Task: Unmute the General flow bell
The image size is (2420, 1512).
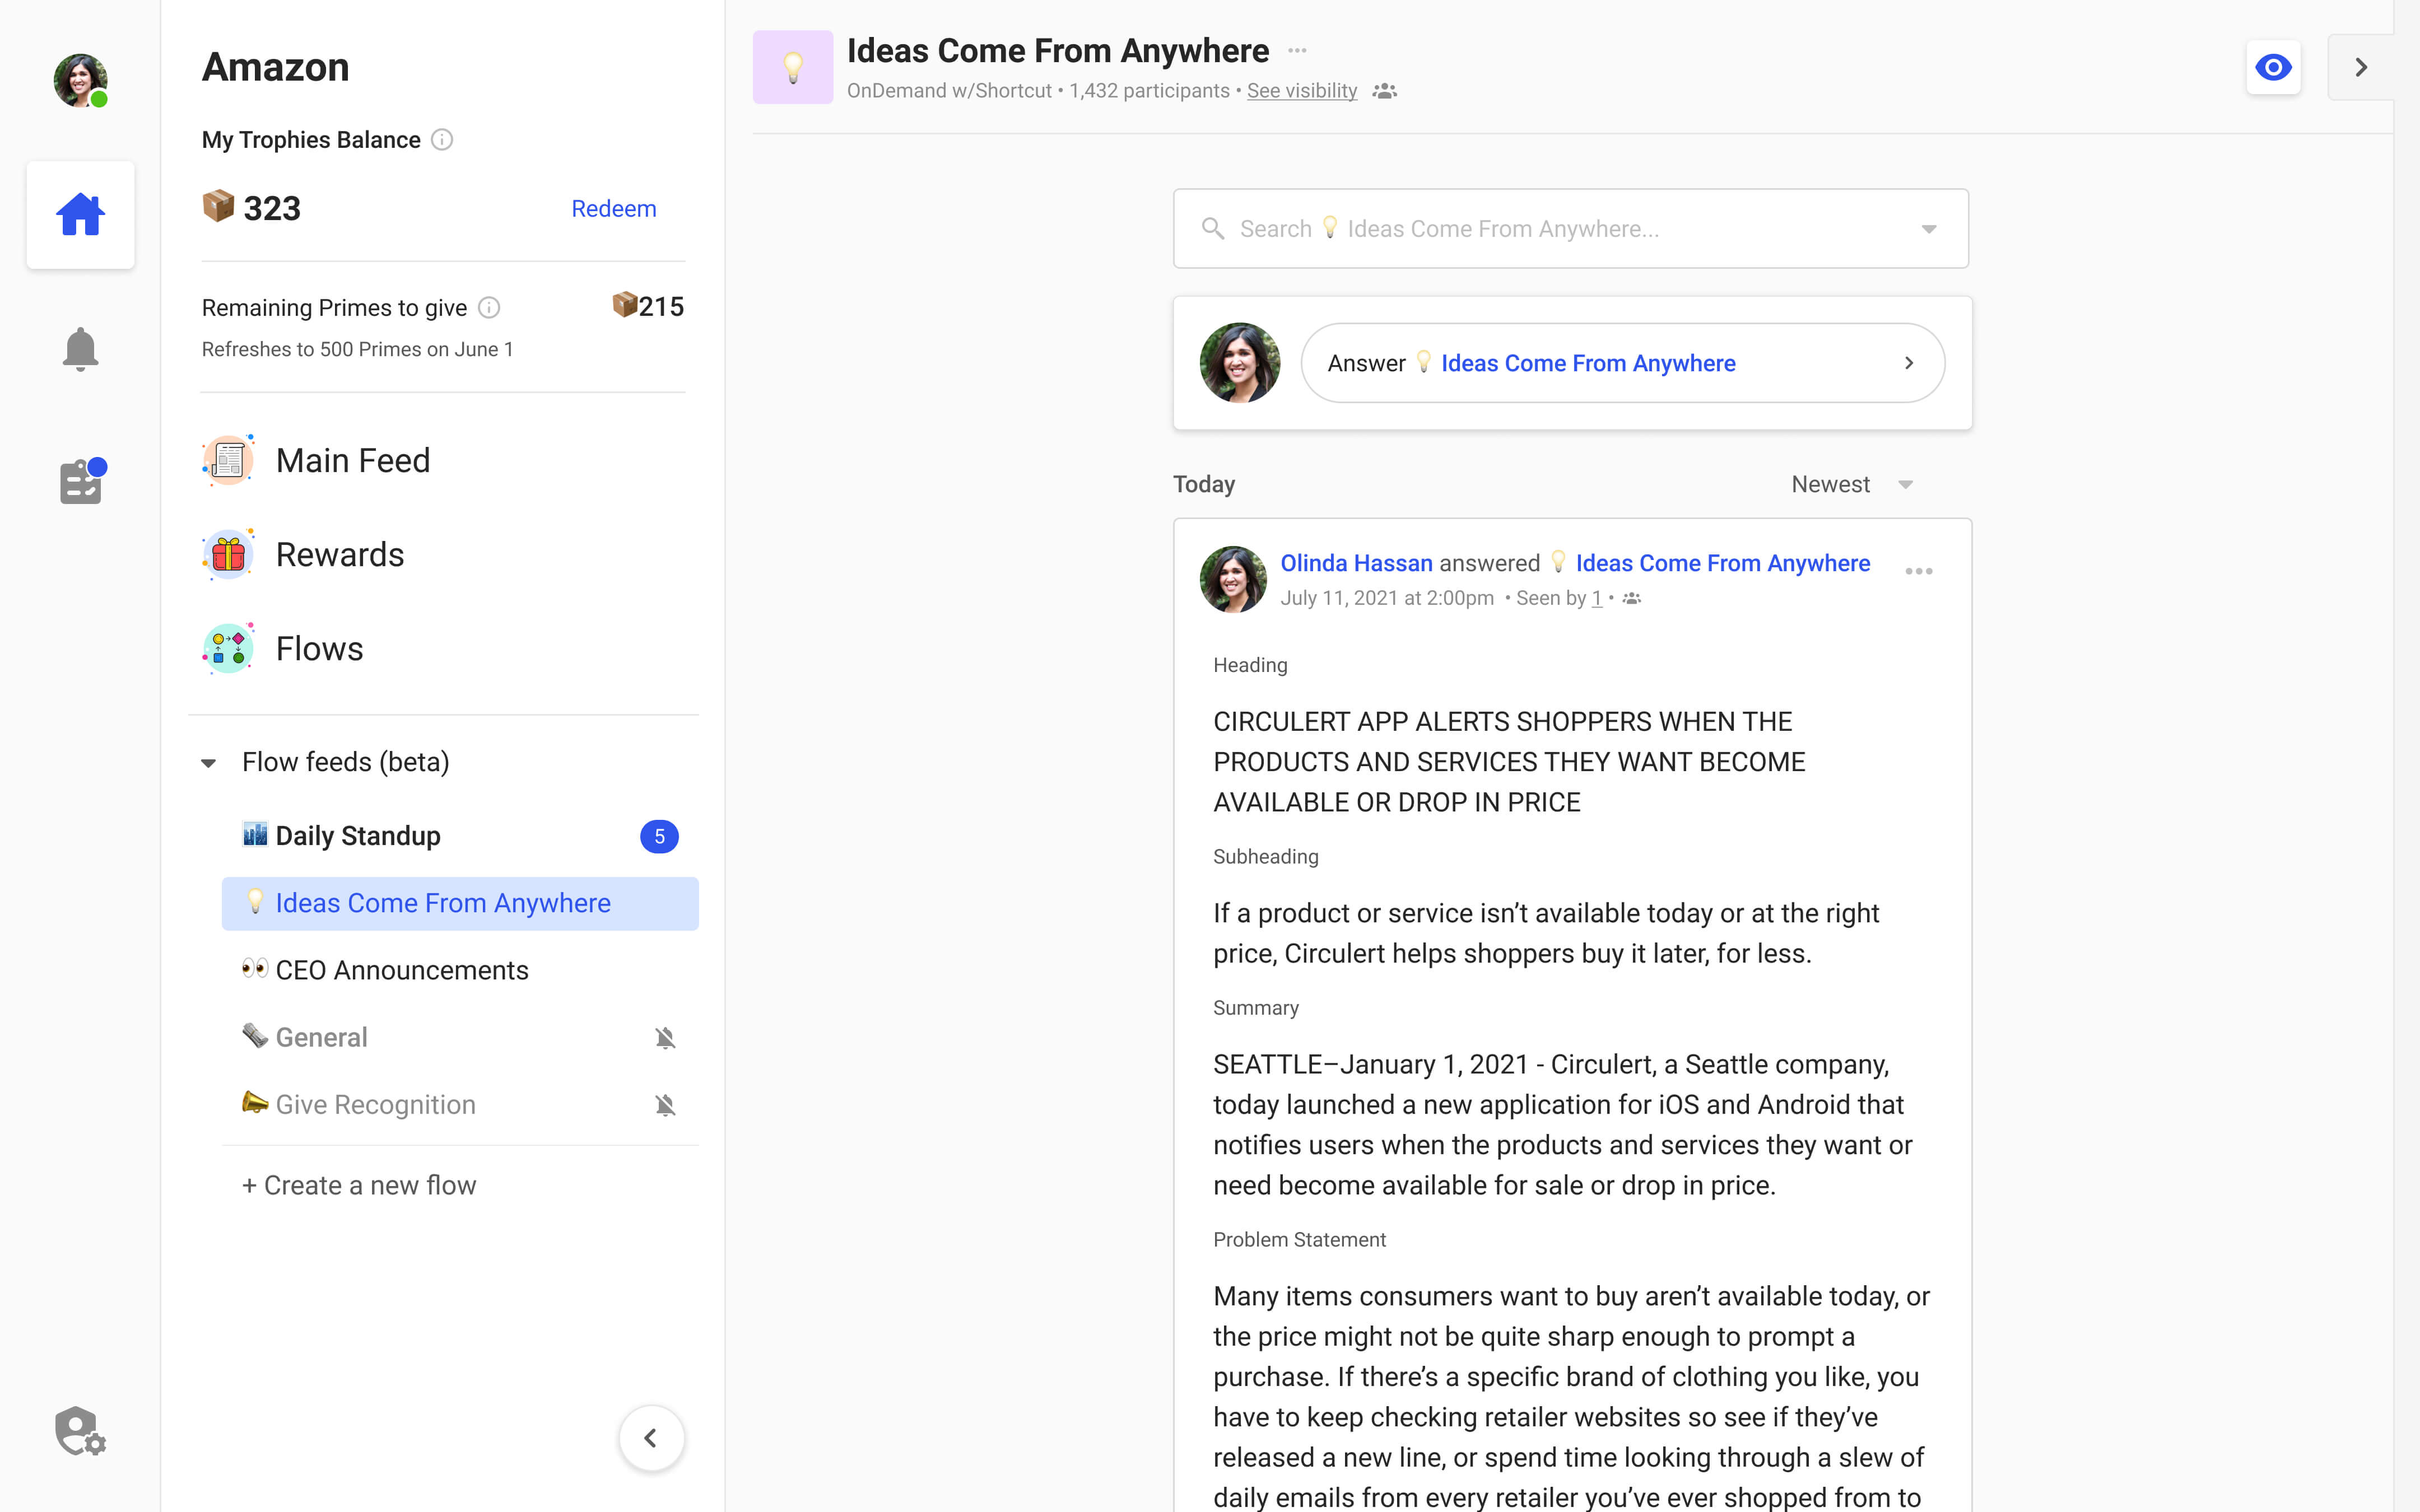Action: pyautogui.click(x=665, y=1038)
